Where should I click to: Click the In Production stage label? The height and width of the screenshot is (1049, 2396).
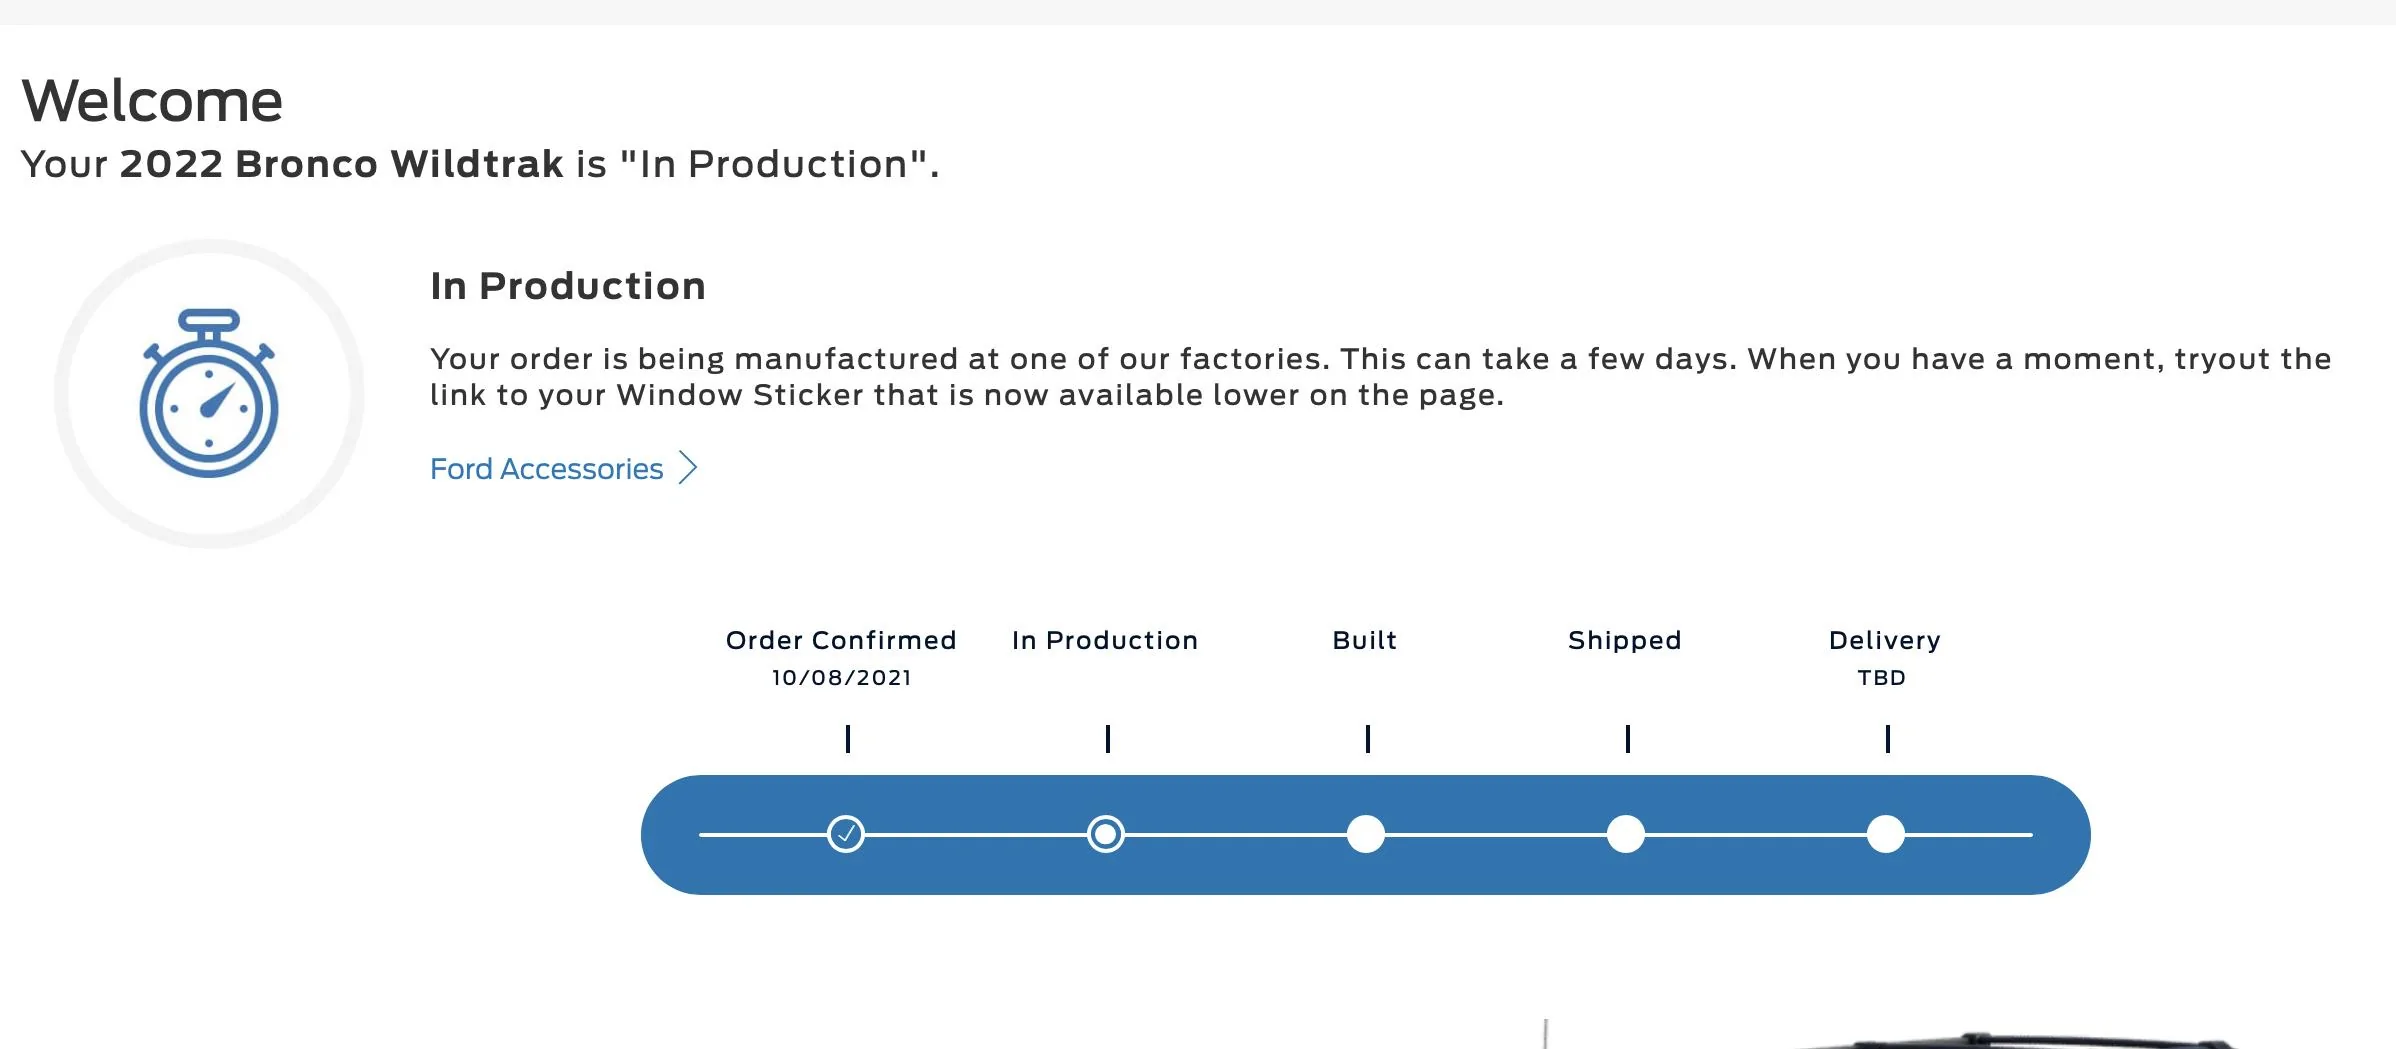tap(1105, 640)
